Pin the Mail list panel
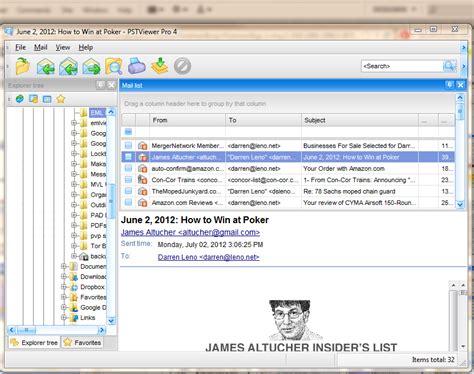 (x=449, y=85)
